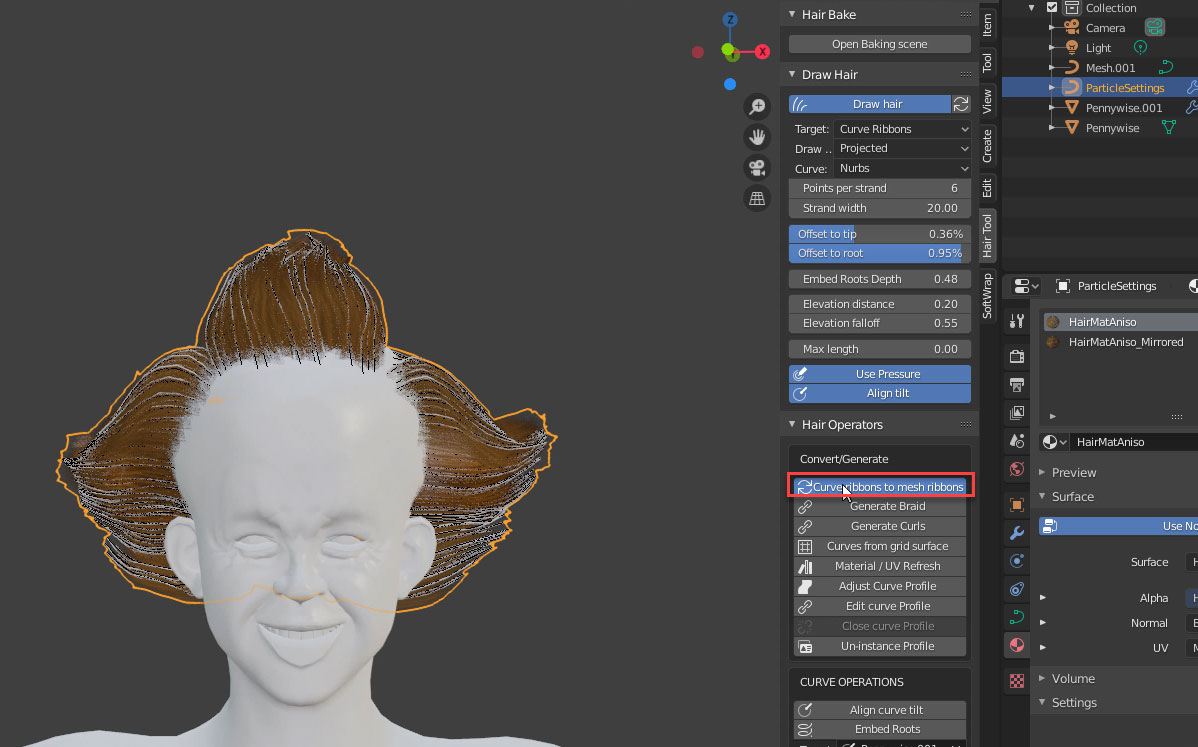This screenshot has width=1198, height=747.
Task: Open the Output properties tab (printer icon)
Action: click(1017, 384)
